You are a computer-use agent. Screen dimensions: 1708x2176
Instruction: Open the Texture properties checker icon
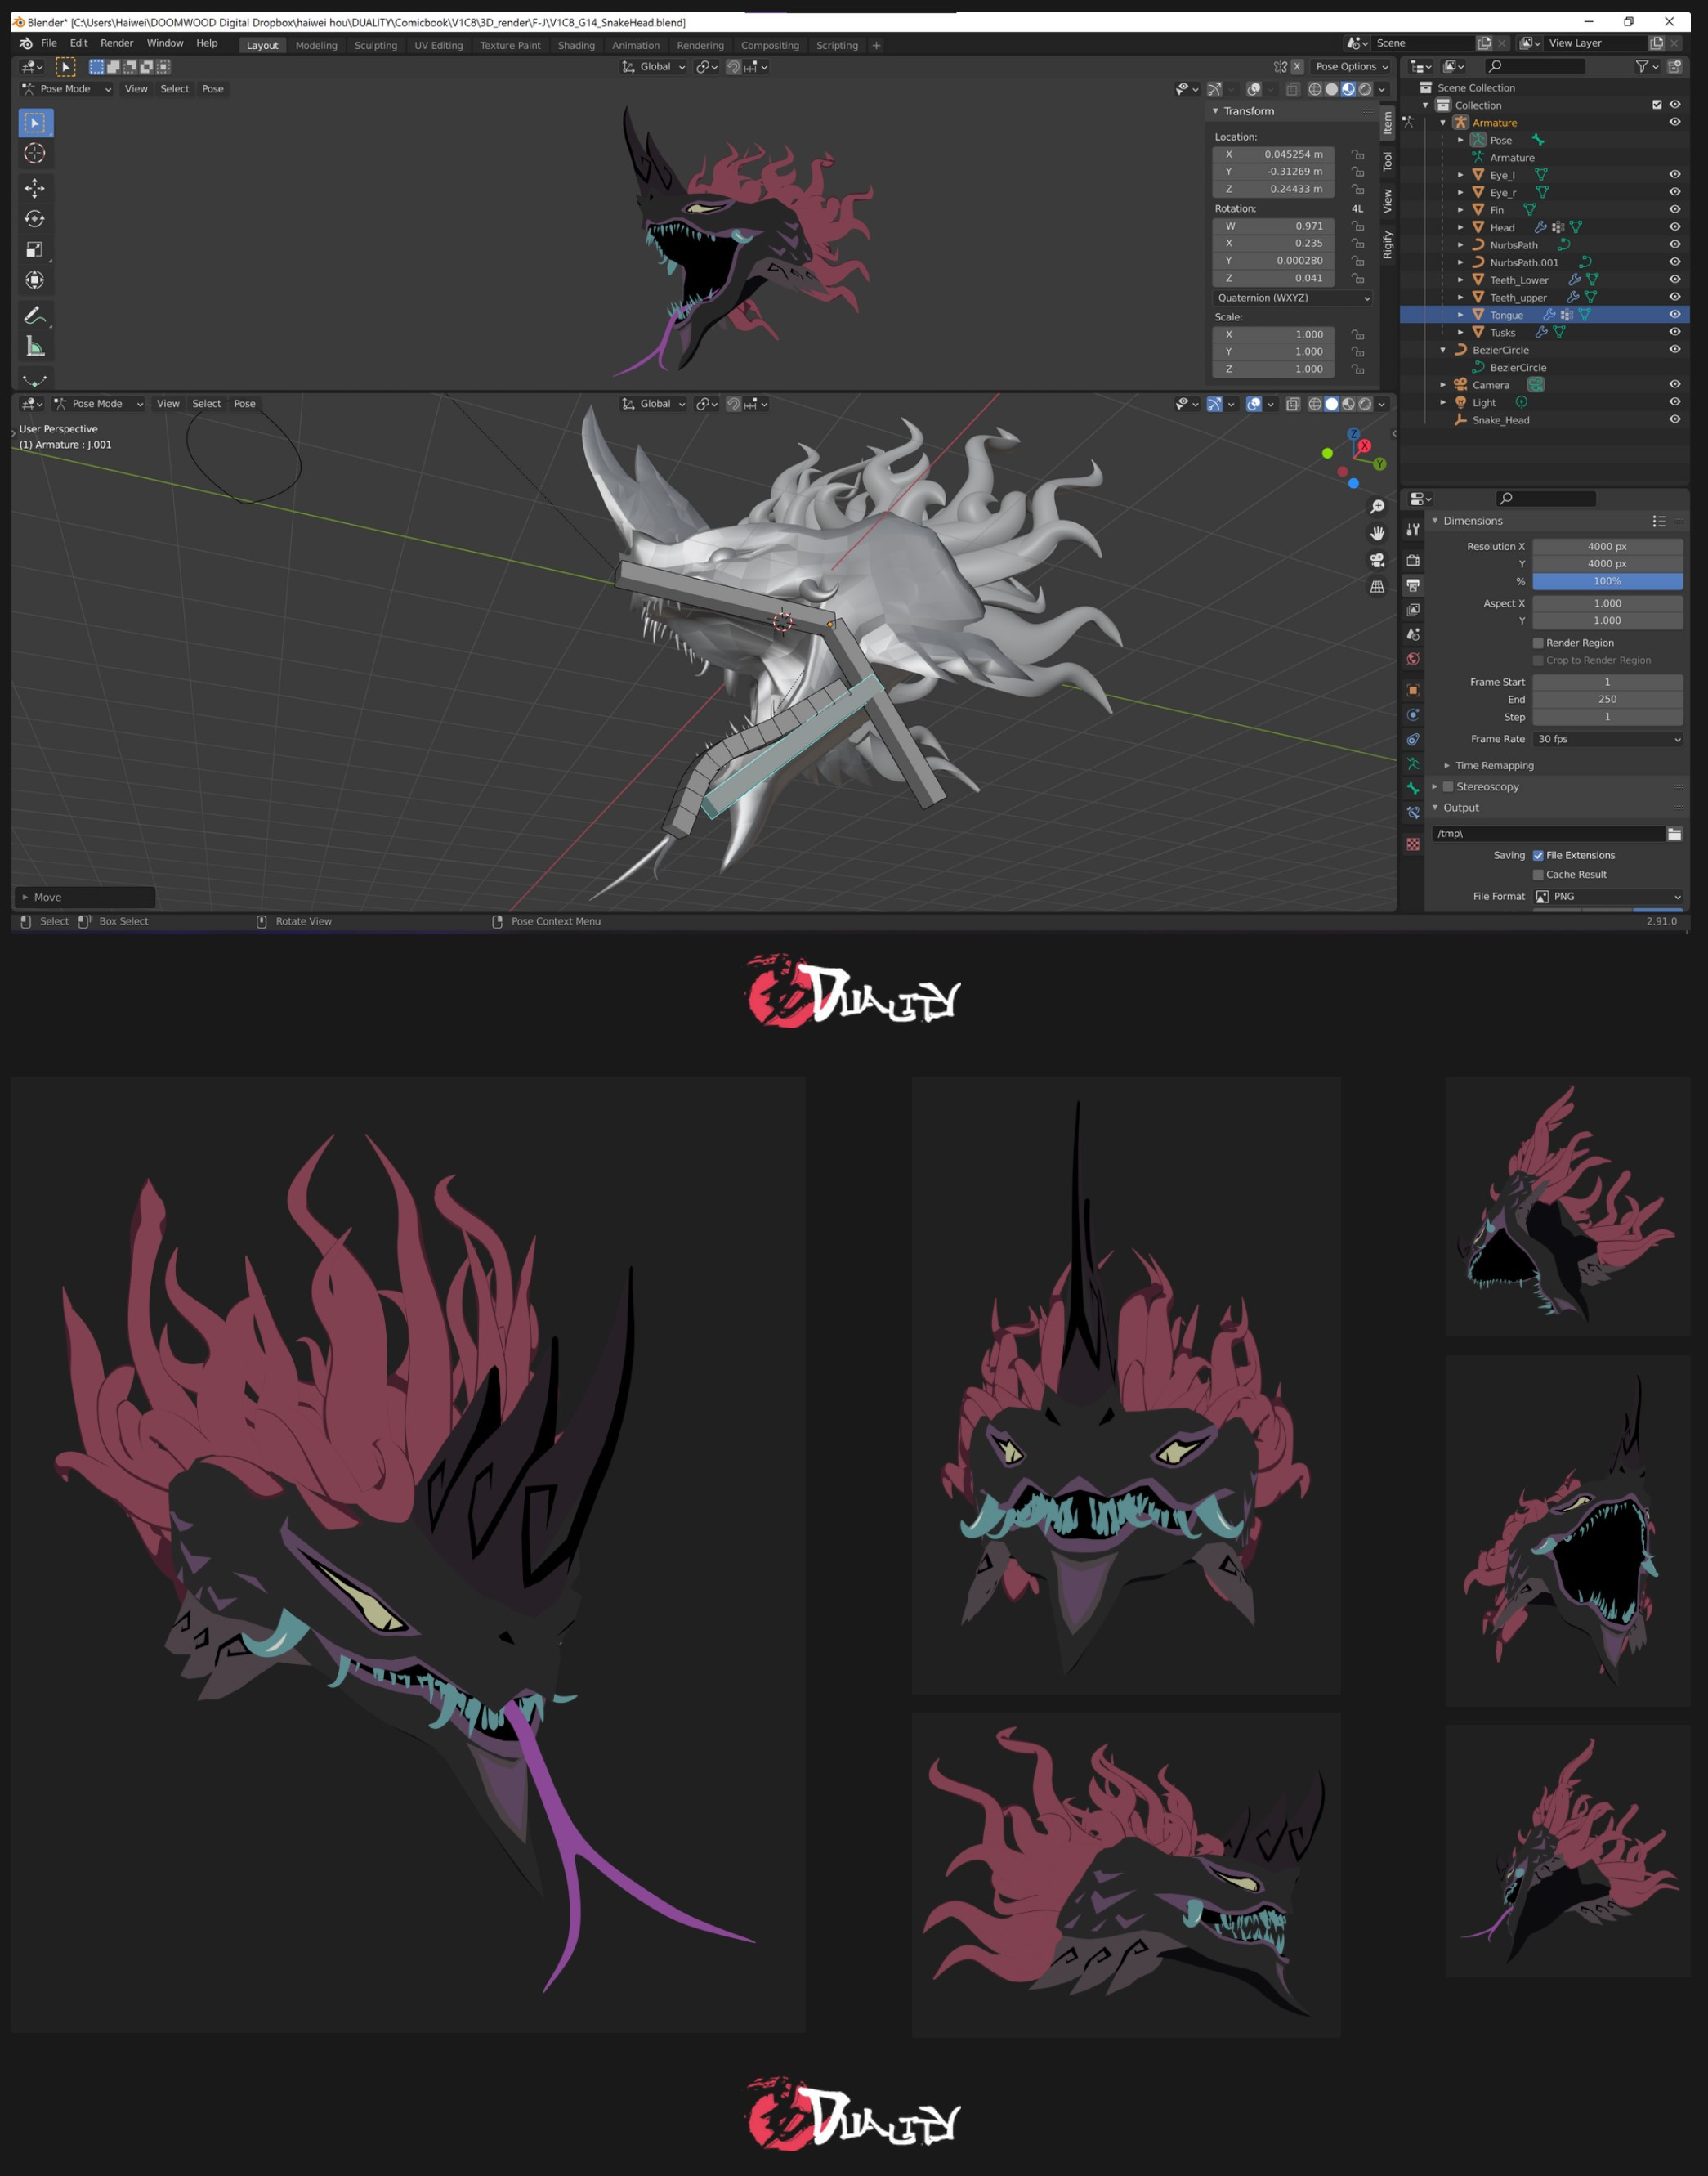coord(1413,844)
